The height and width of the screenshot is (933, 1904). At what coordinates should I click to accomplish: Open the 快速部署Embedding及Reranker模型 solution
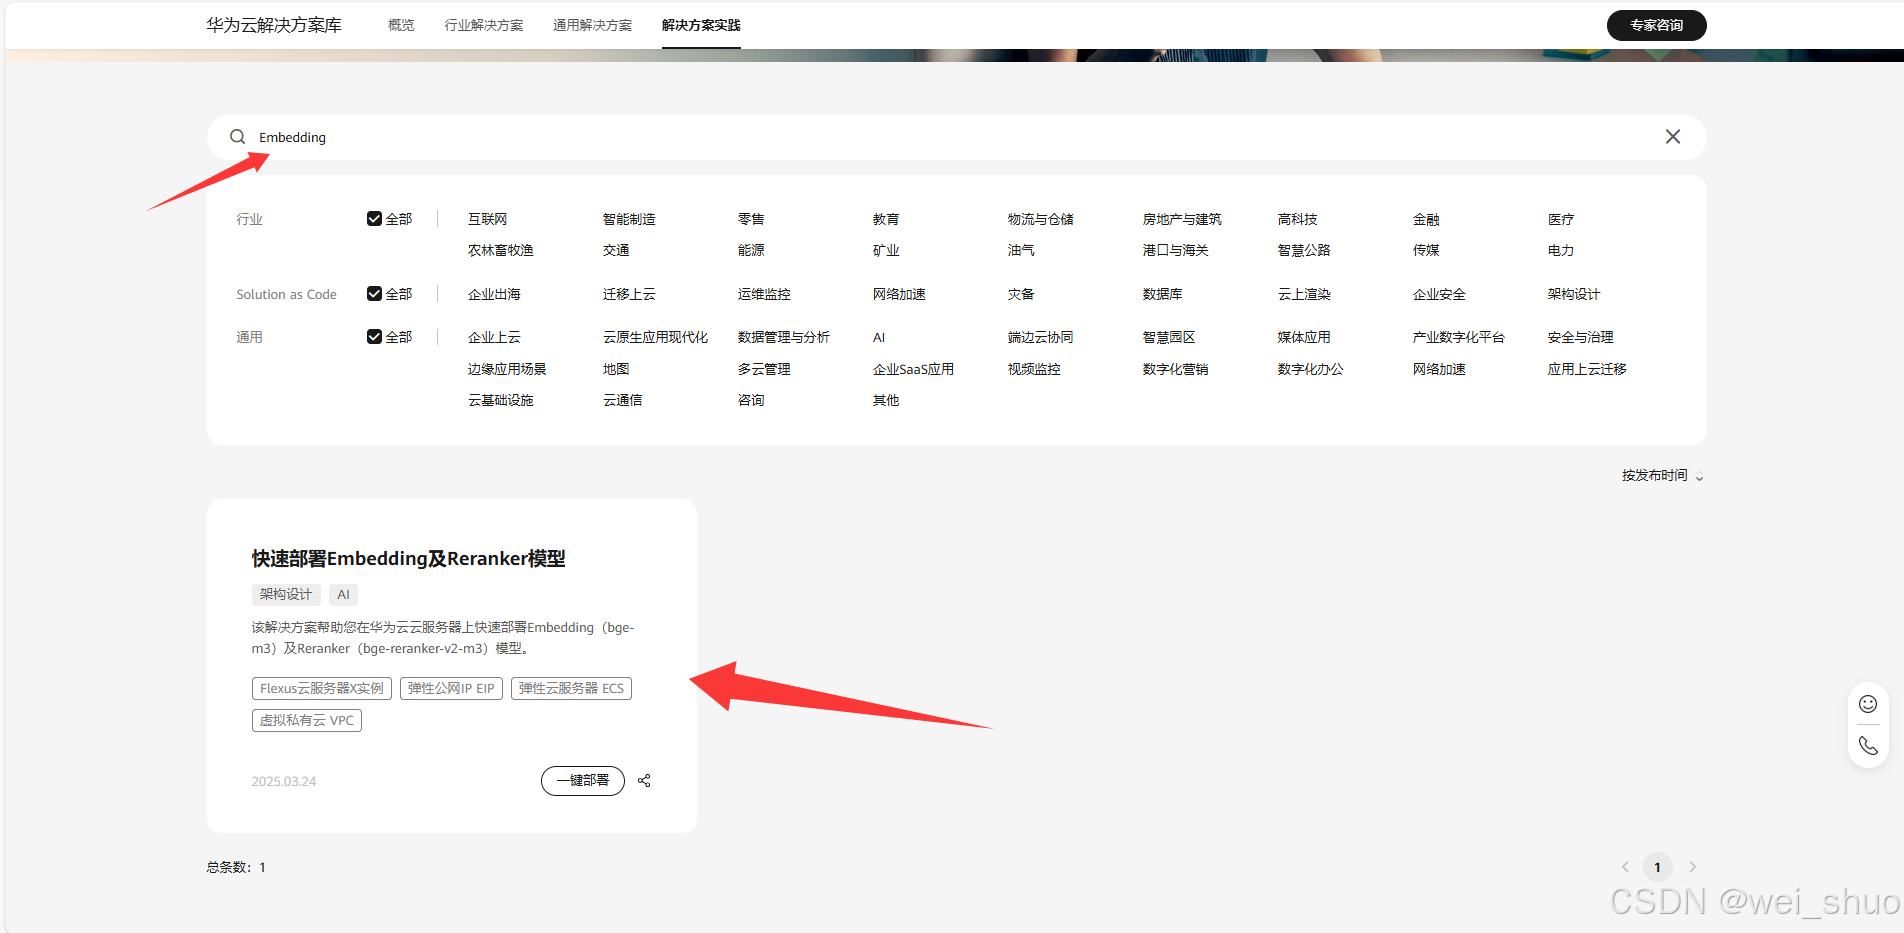[x=408, y=558]
